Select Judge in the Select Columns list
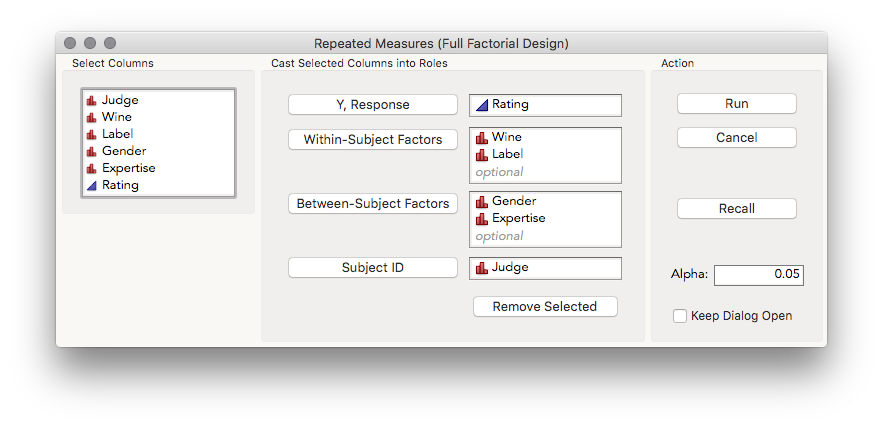The image size is (883, 427). 158,100
